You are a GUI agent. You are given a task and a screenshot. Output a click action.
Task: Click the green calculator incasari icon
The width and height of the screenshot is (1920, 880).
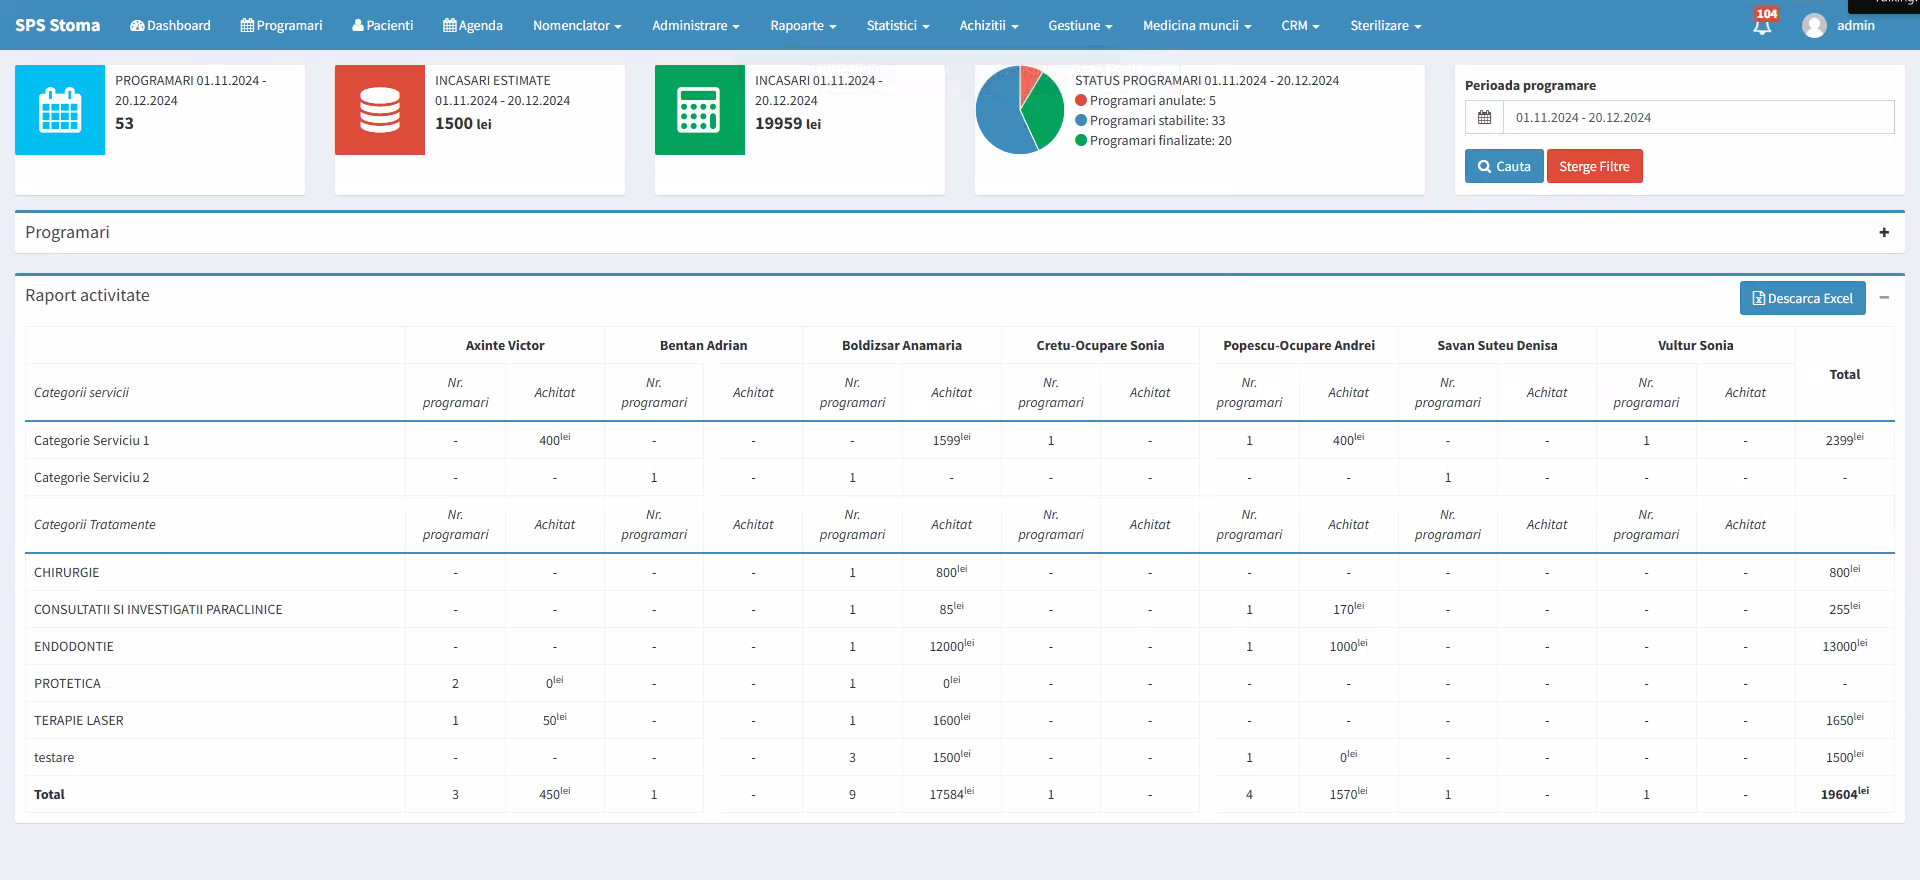(x=699, y=110)
